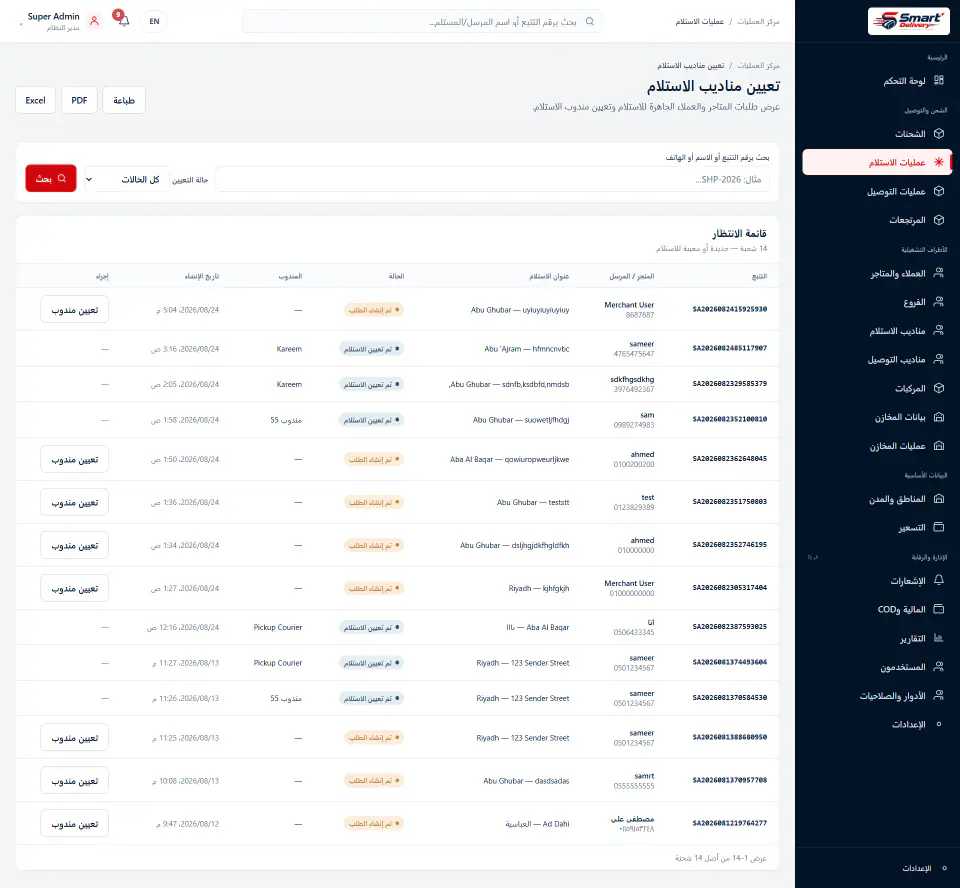Screen dimensions: 960x888
Task: Click the notifications (الإشعارات) sidebar bell icon
Action: coord(939,581)
